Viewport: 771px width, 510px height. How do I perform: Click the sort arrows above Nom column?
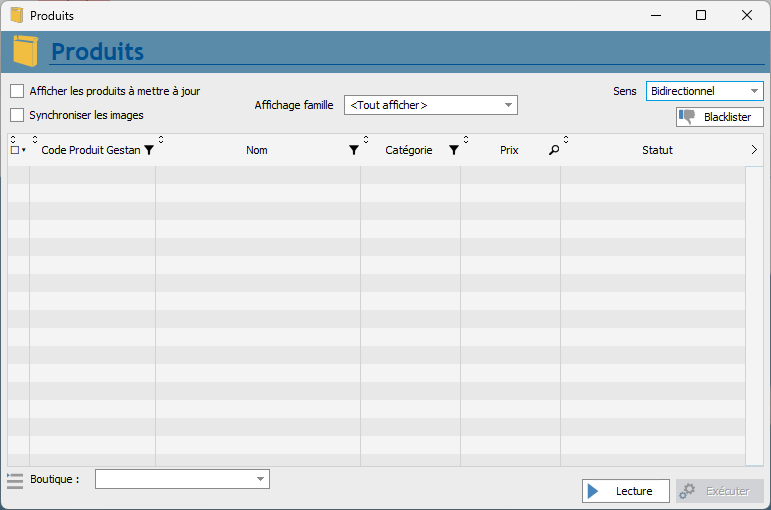click(x=161, y=140)
